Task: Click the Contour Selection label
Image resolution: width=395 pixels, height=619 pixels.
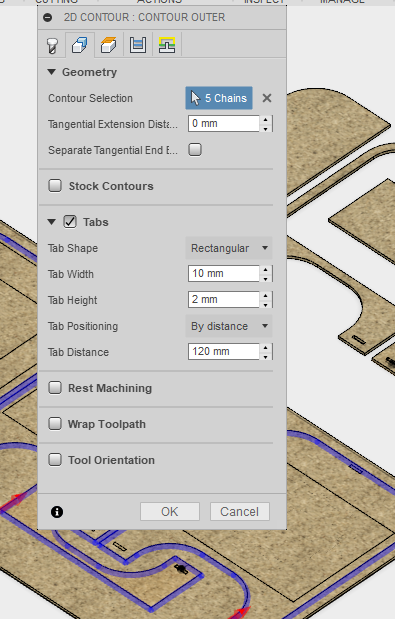Action: click(x=90, y=98)
